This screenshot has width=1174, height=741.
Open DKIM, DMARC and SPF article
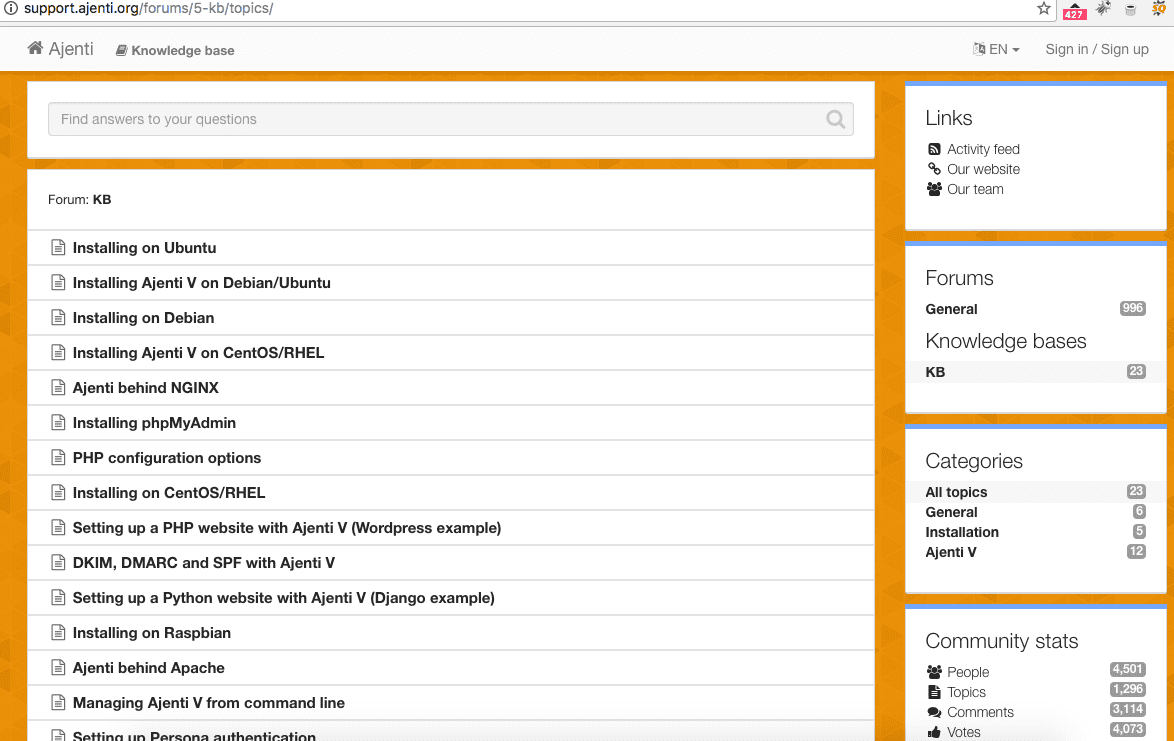coord(203,563)
